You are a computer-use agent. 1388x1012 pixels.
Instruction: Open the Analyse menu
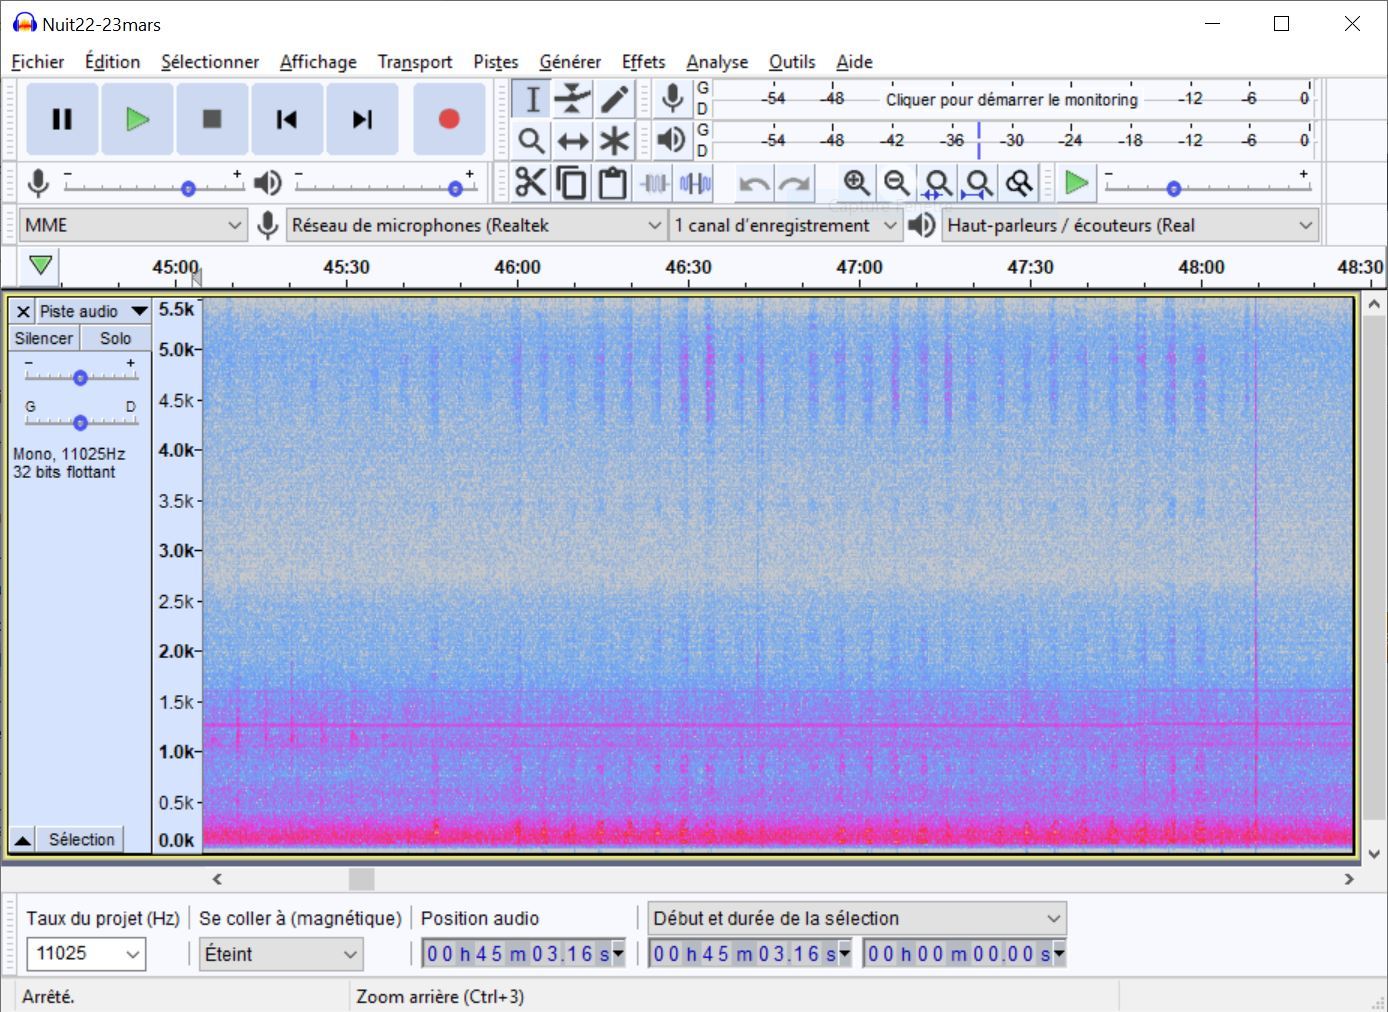click(717, 62)
